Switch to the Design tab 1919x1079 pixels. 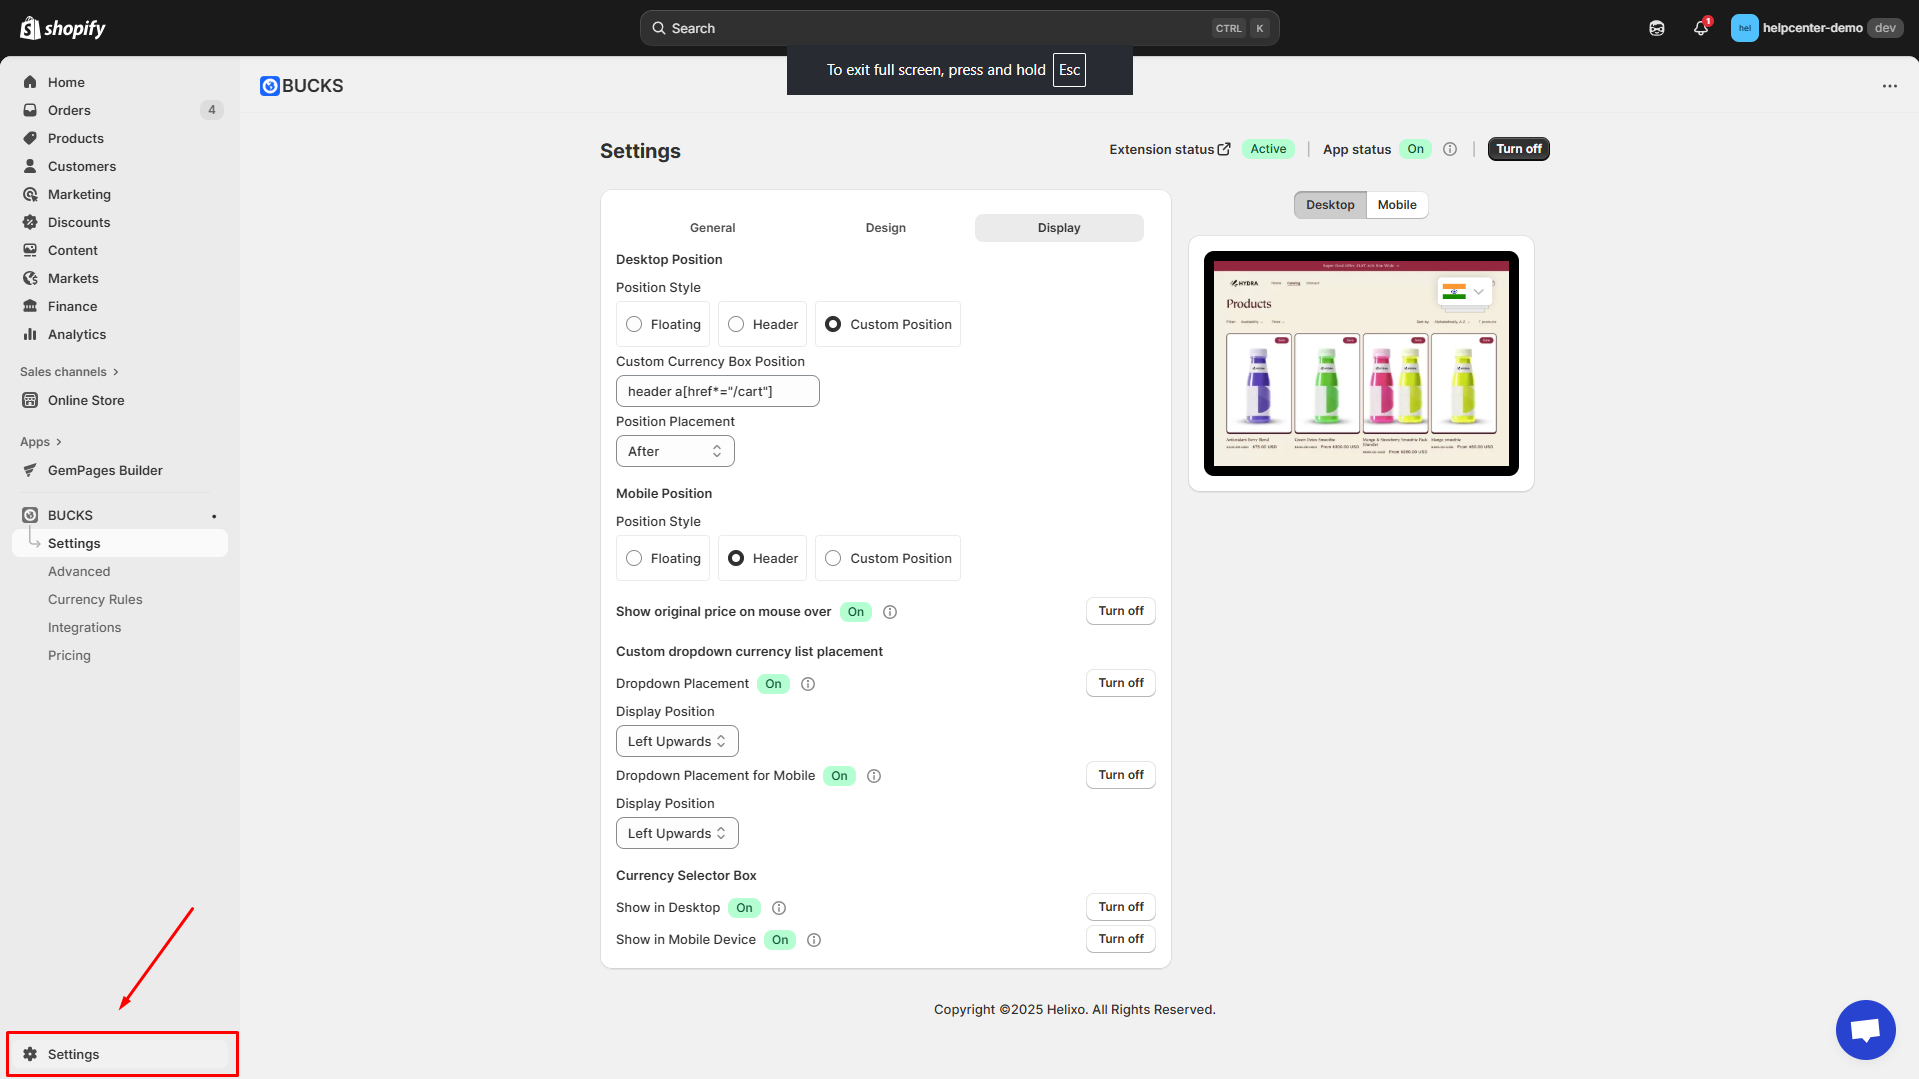point(885,228)
